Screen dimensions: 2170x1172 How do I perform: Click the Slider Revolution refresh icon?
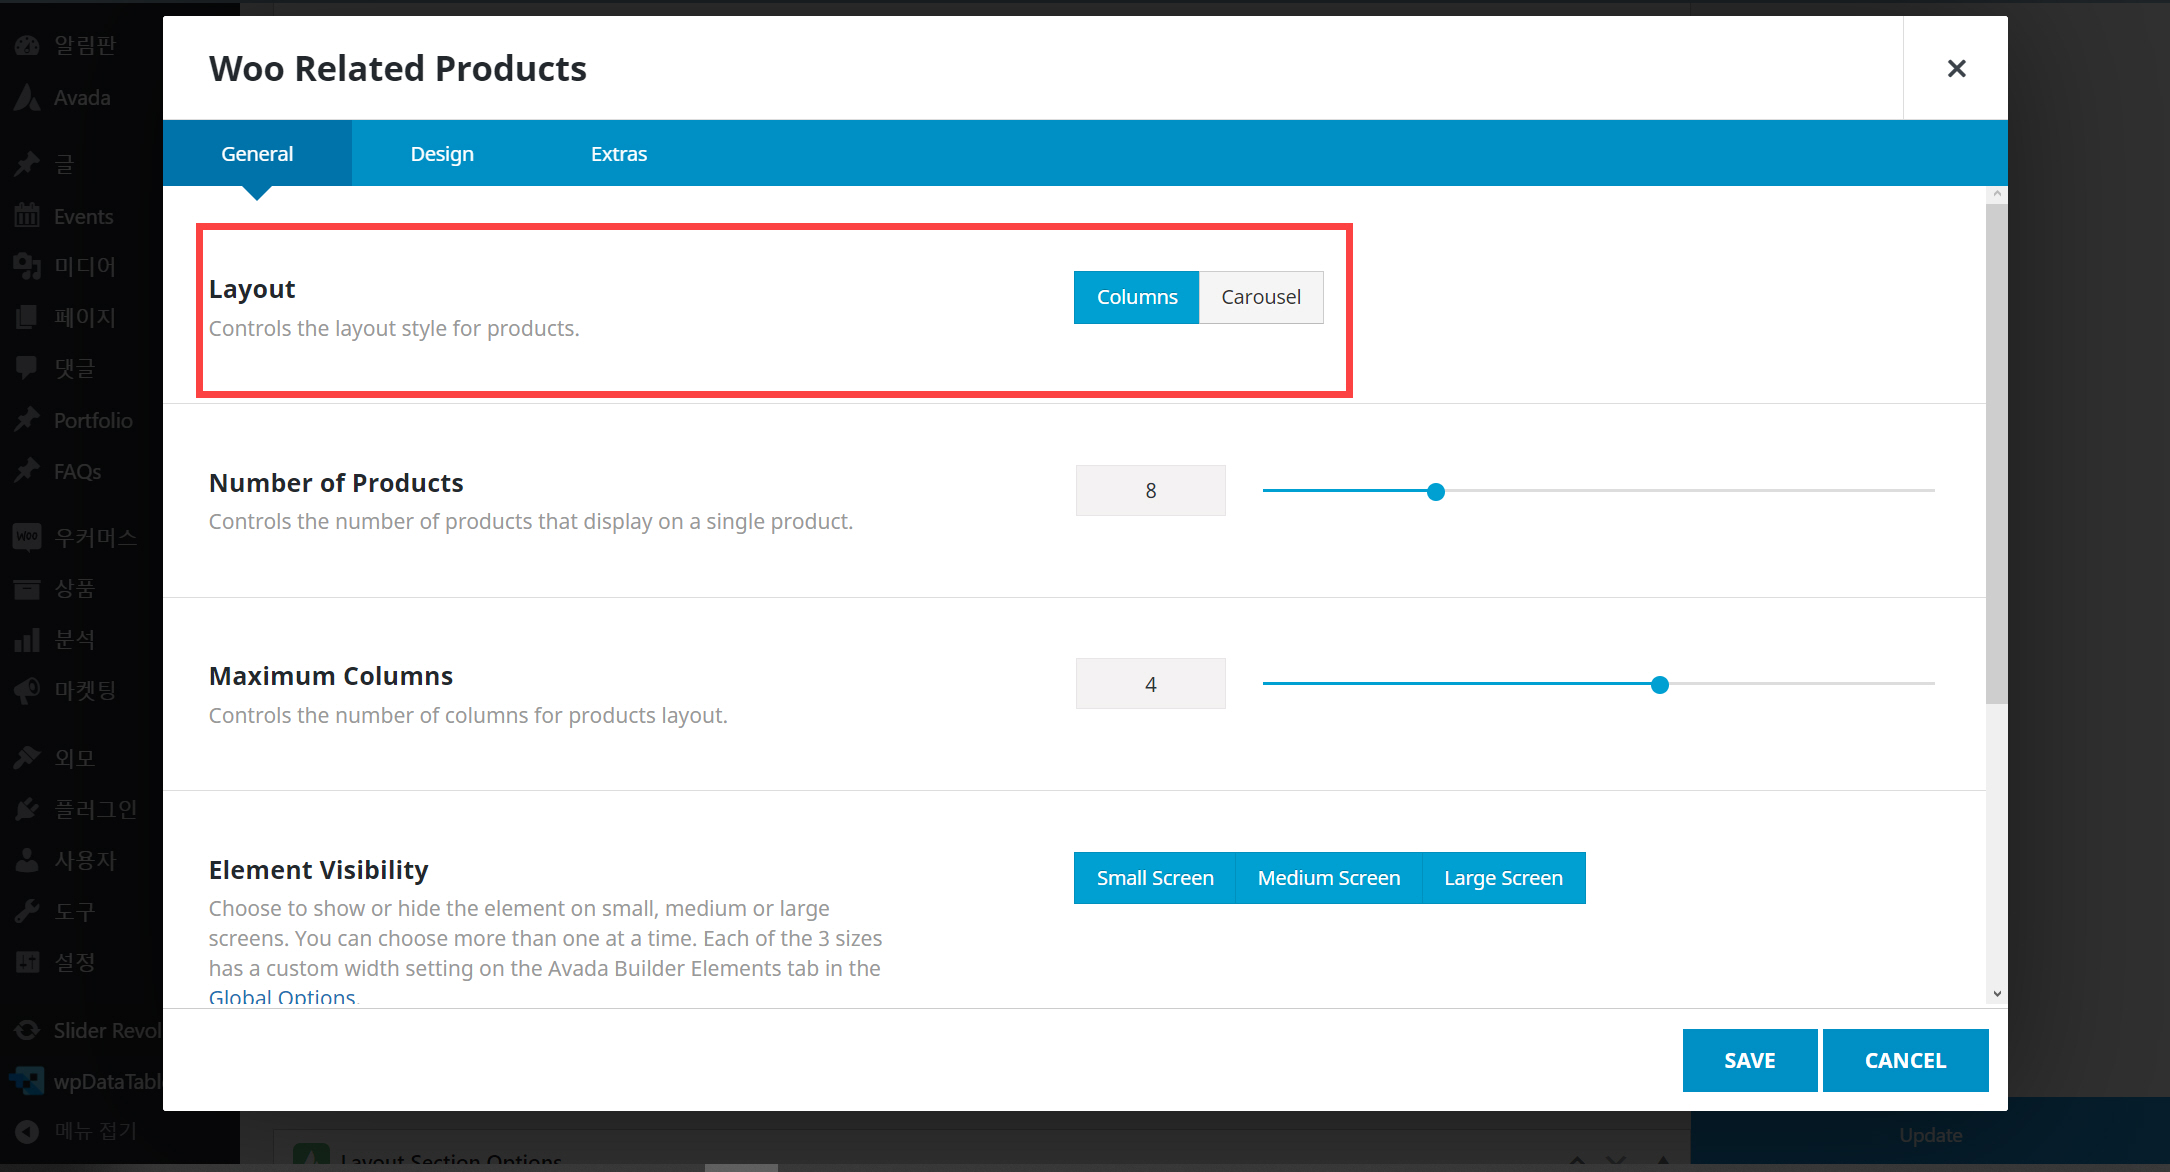tap(27, 1030)
